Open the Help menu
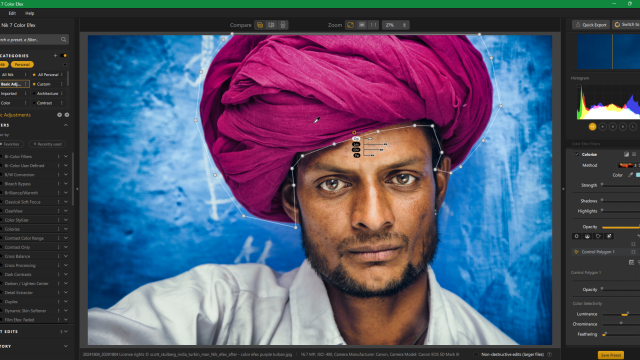Screen dimensions: 640x360 click(x=29, y=13)
